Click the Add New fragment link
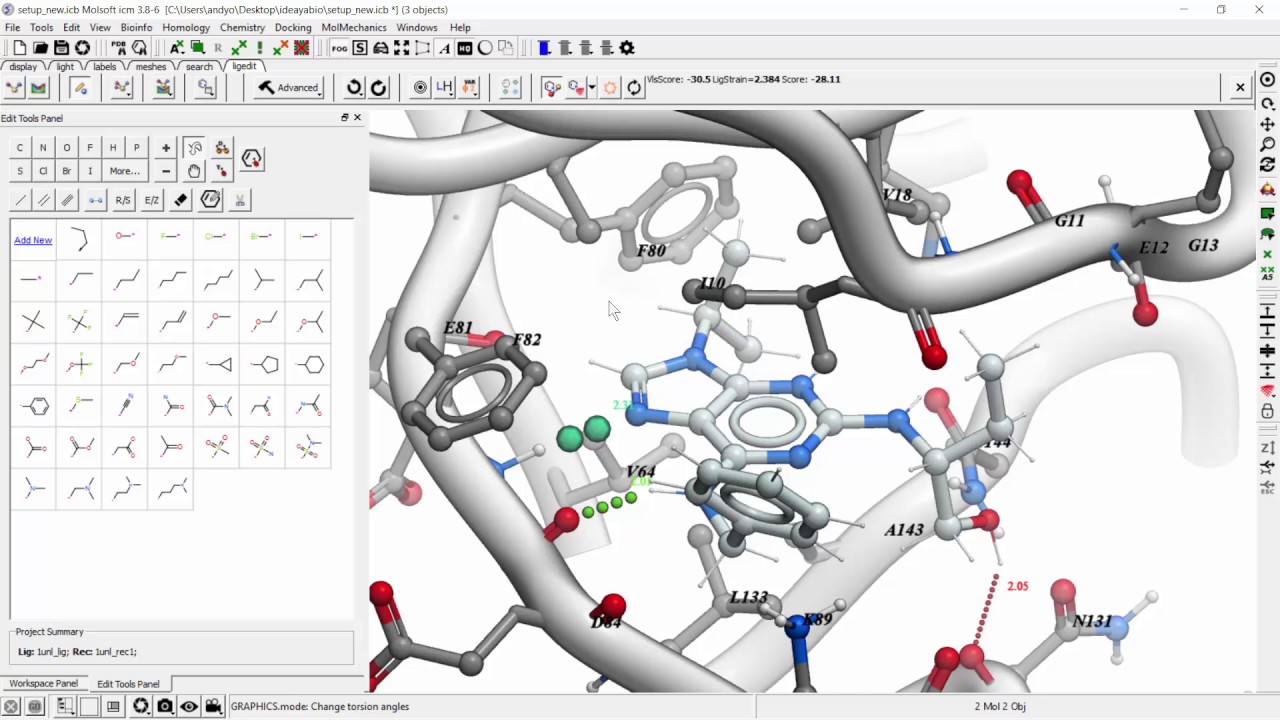The width and height of the screenshot is (1280, 720). pos(33,240)
